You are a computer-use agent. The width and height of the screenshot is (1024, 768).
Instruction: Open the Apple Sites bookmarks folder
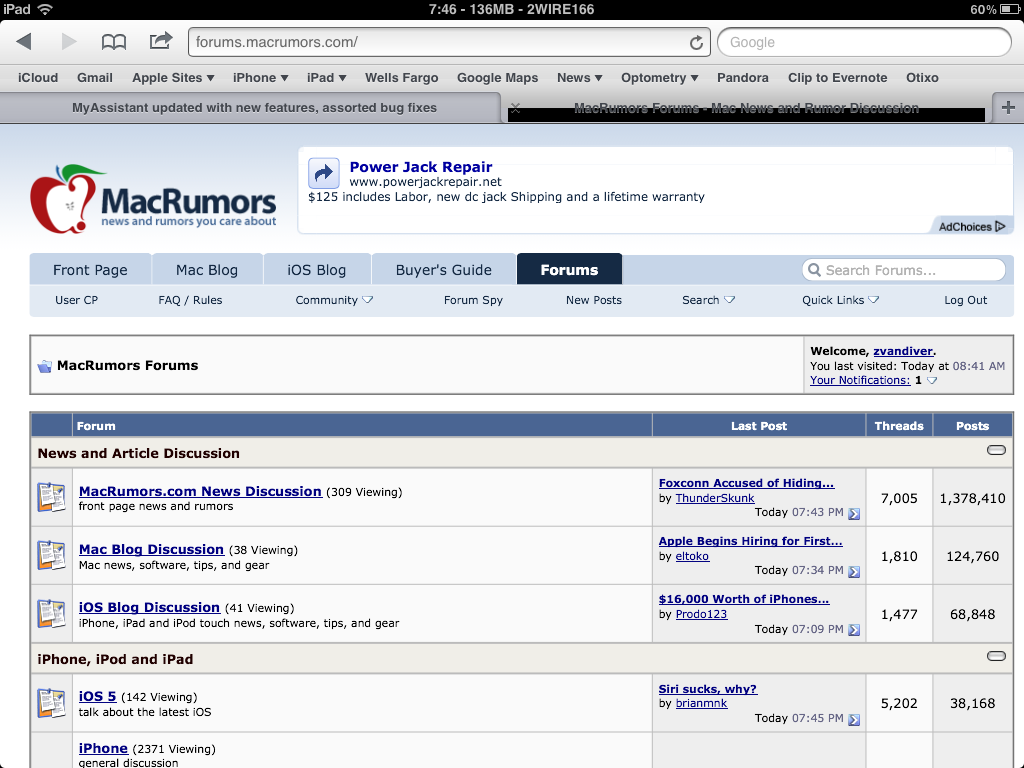click(173, 78)
